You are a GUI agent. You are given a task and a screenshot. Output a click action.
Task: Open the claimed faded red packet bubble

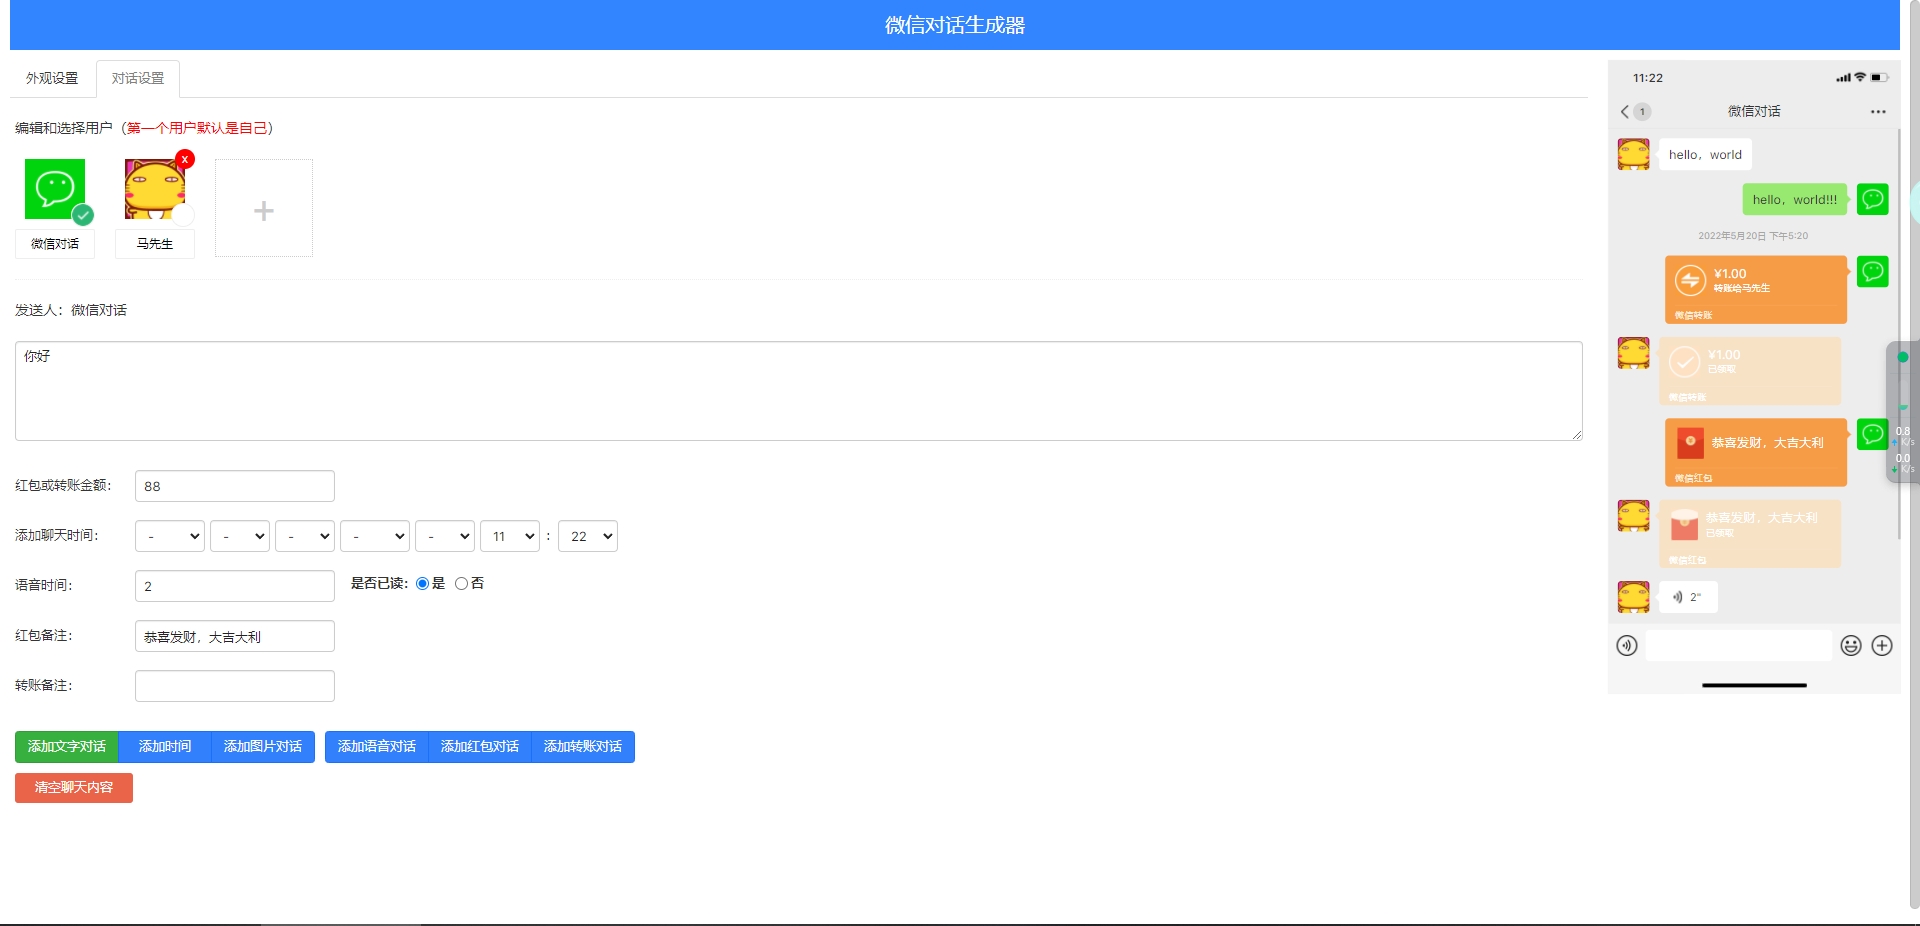pos(1750,534)
